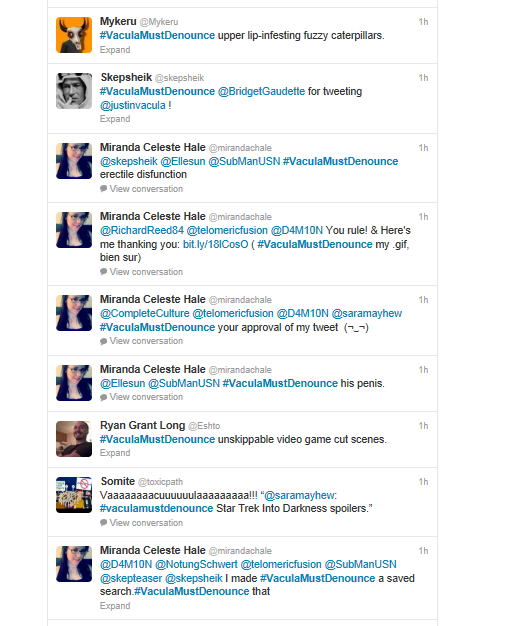The width and height of the screenshot is (512, 626).
Task: Open the @toxicpath handle next to Somite
Action: pos(160,482)
